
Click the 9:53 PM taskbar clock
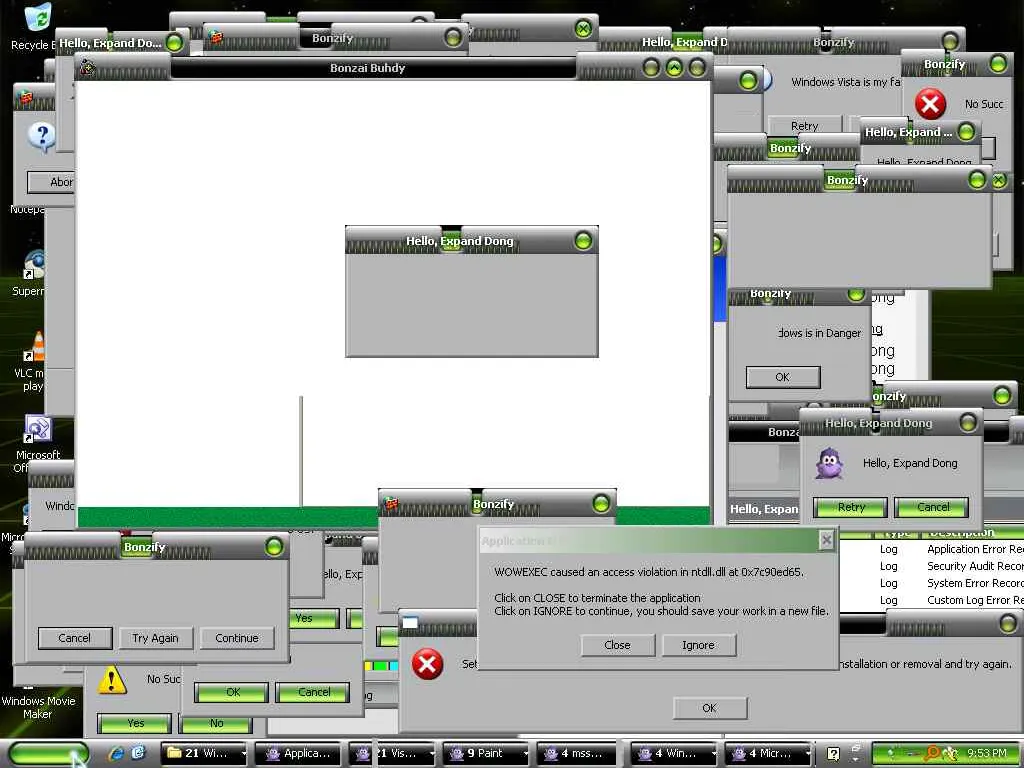pyautogui.click(x=986, y=754)
